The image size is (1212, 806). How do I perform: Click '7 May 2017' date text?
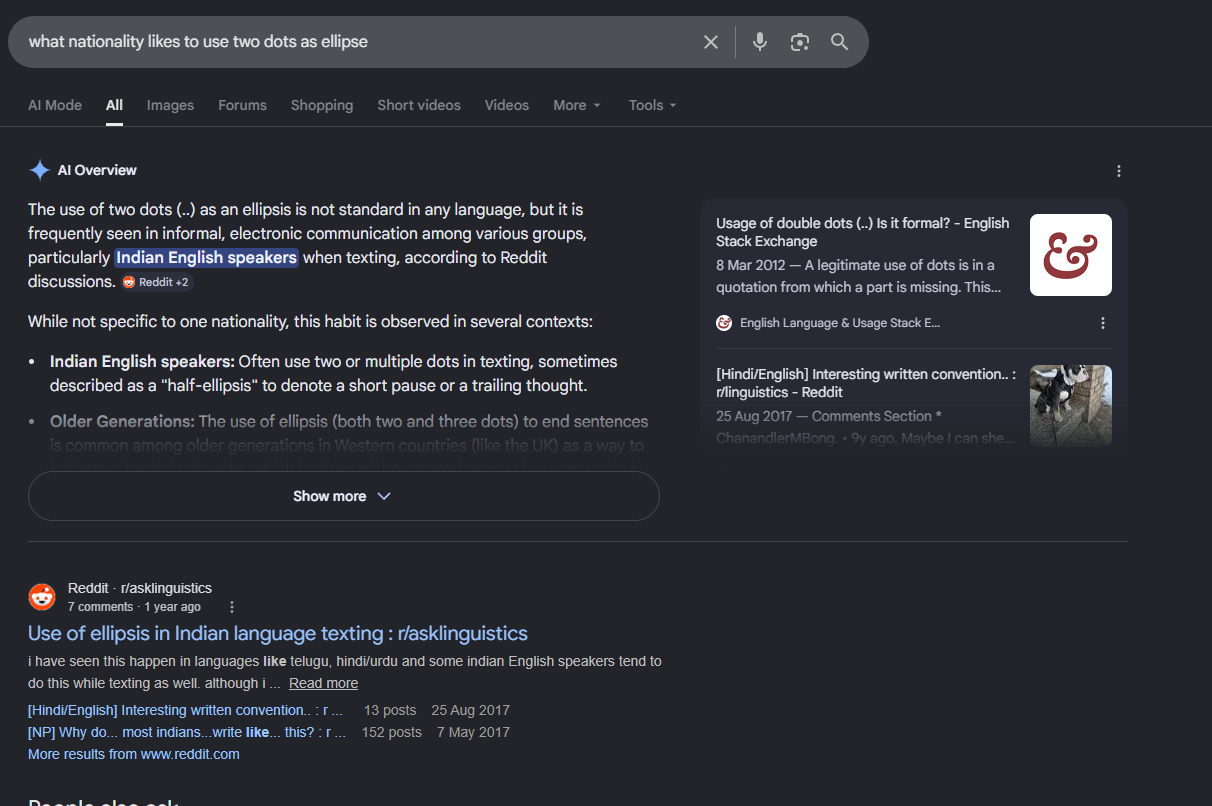tap(473, 732)
